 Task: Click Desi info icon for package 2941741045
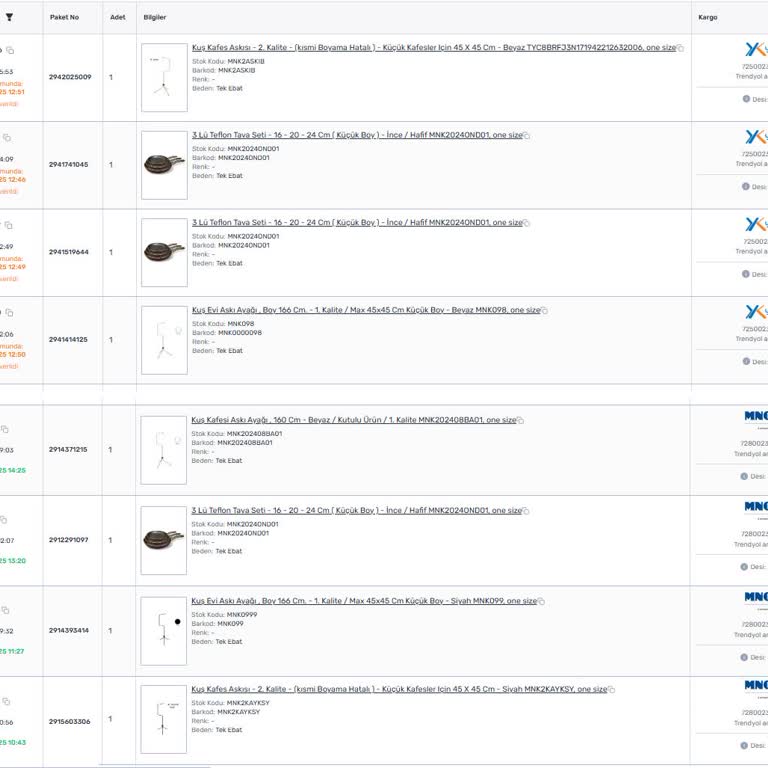pyautogui.click(x=745, y=187)
